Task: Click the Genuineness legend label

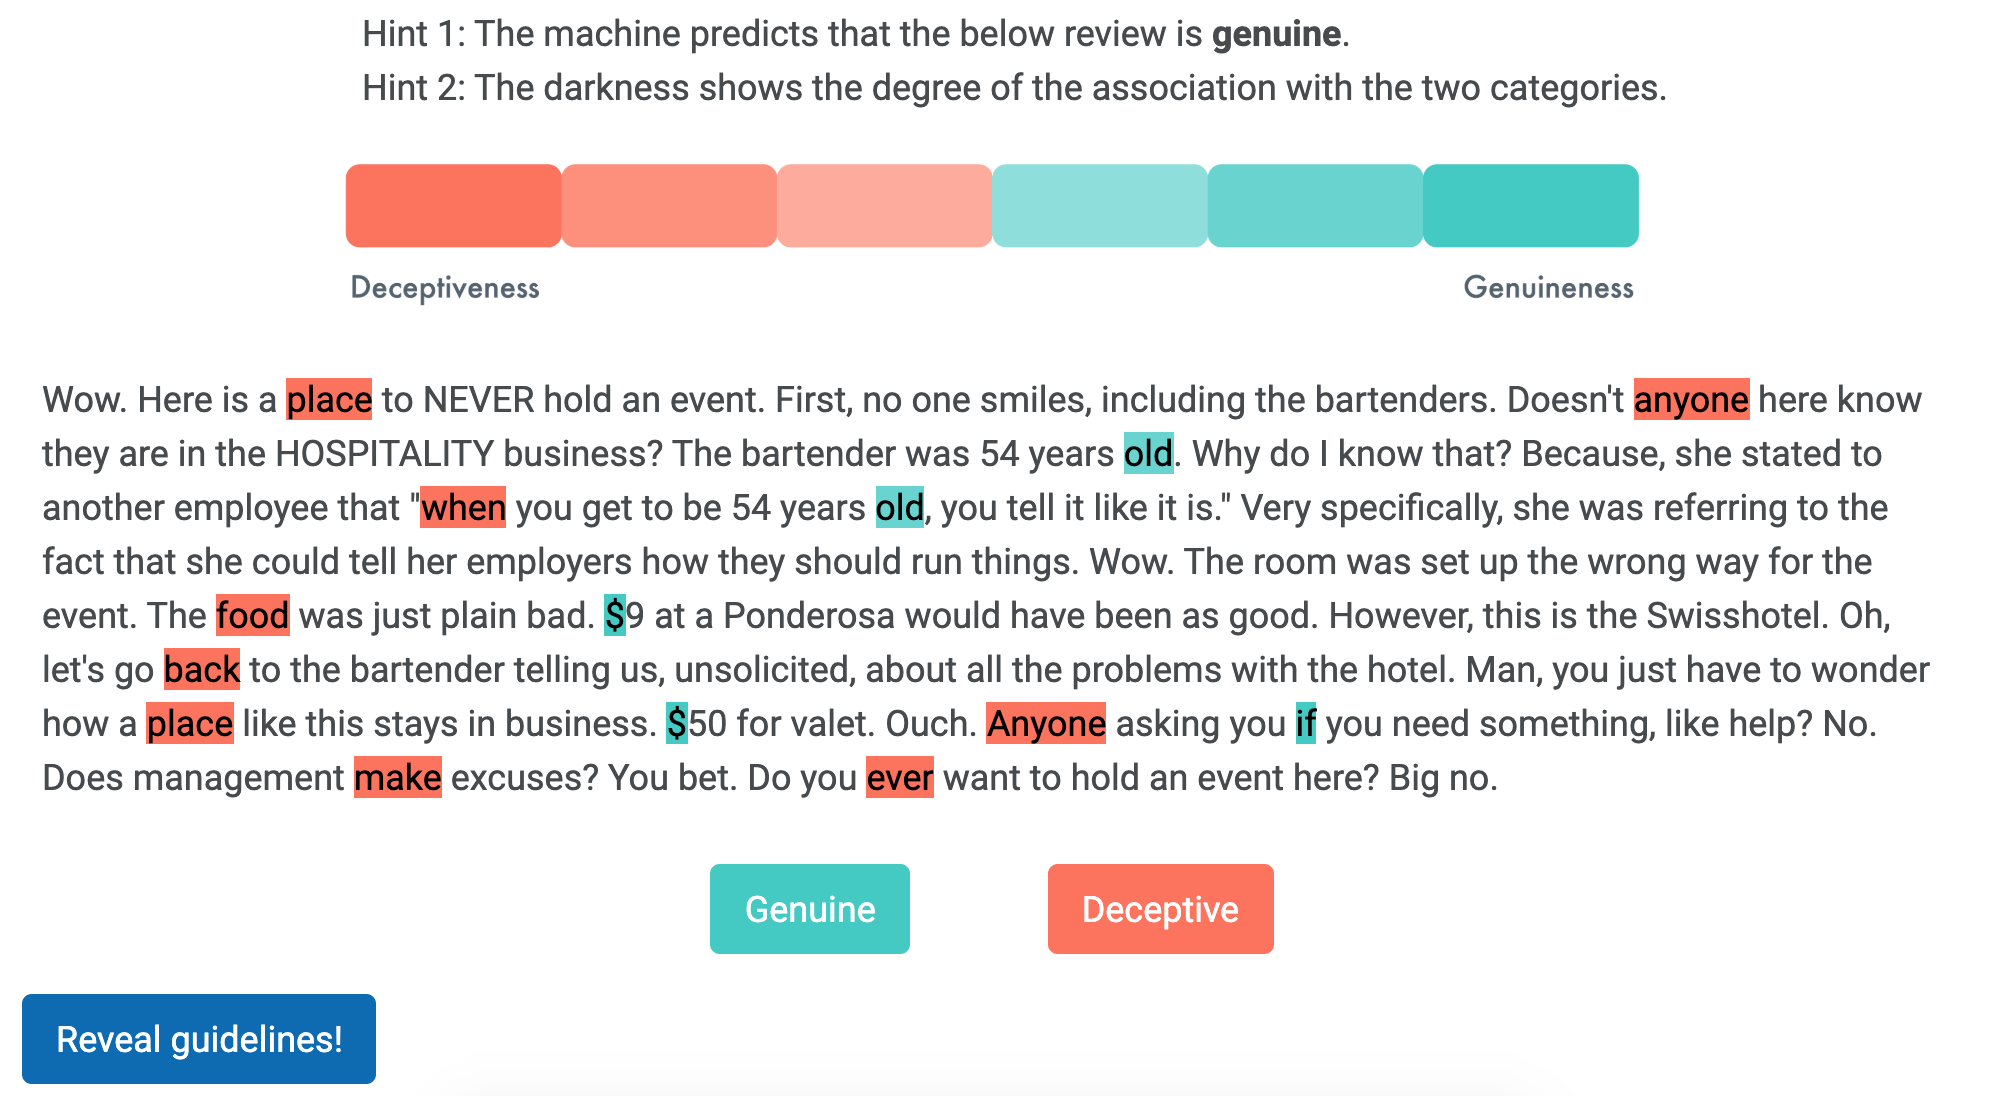Action: point(1548,288)
